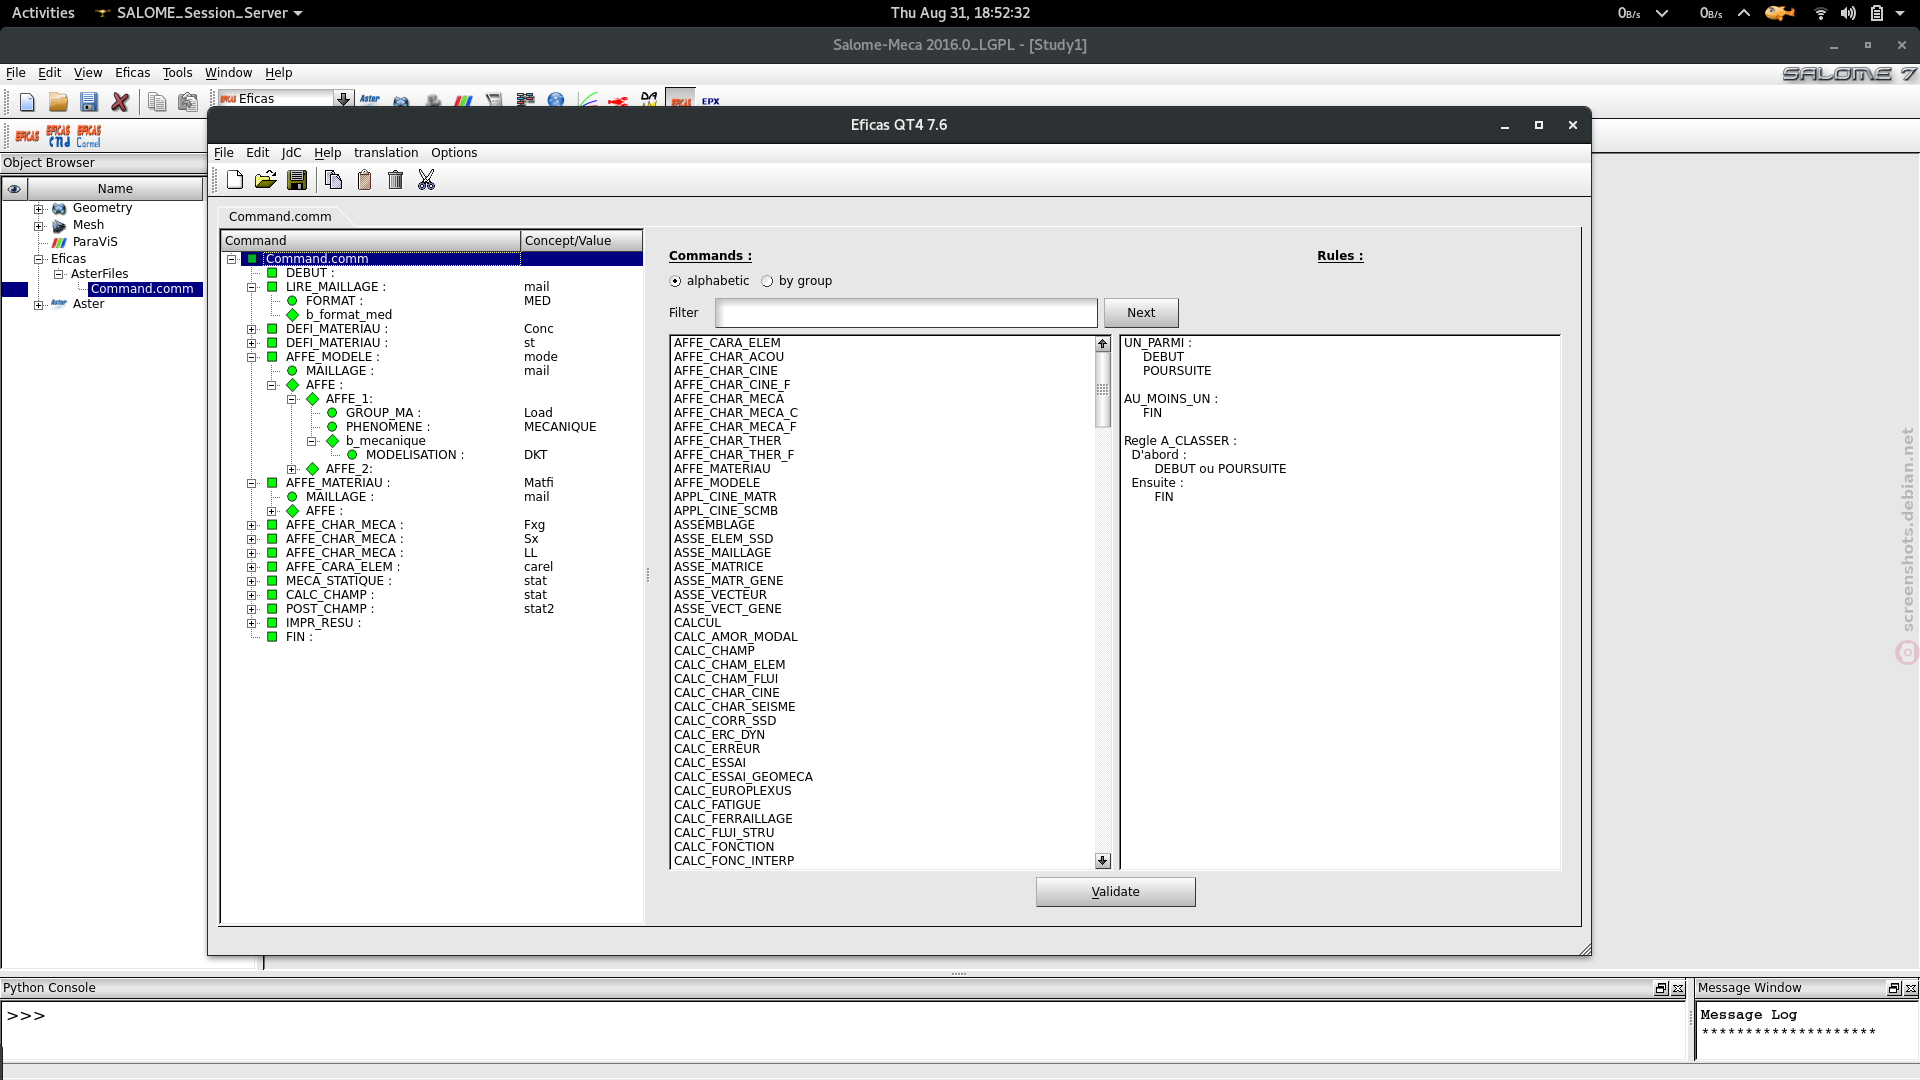Image resolution: width=1920 pixels, height=1080 pixels.
Task: Open the Eficas module combo dropdown
Action: point(343,98)
